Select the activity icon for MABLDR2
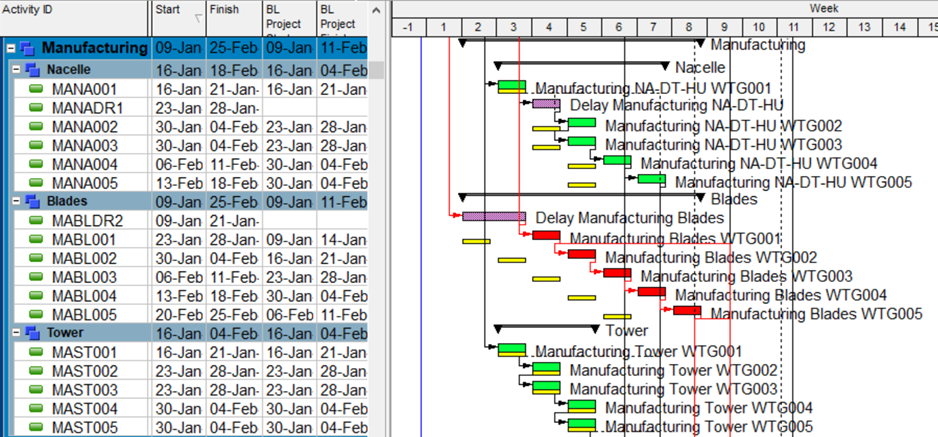 pyautogui.click(x=37, y=221)
